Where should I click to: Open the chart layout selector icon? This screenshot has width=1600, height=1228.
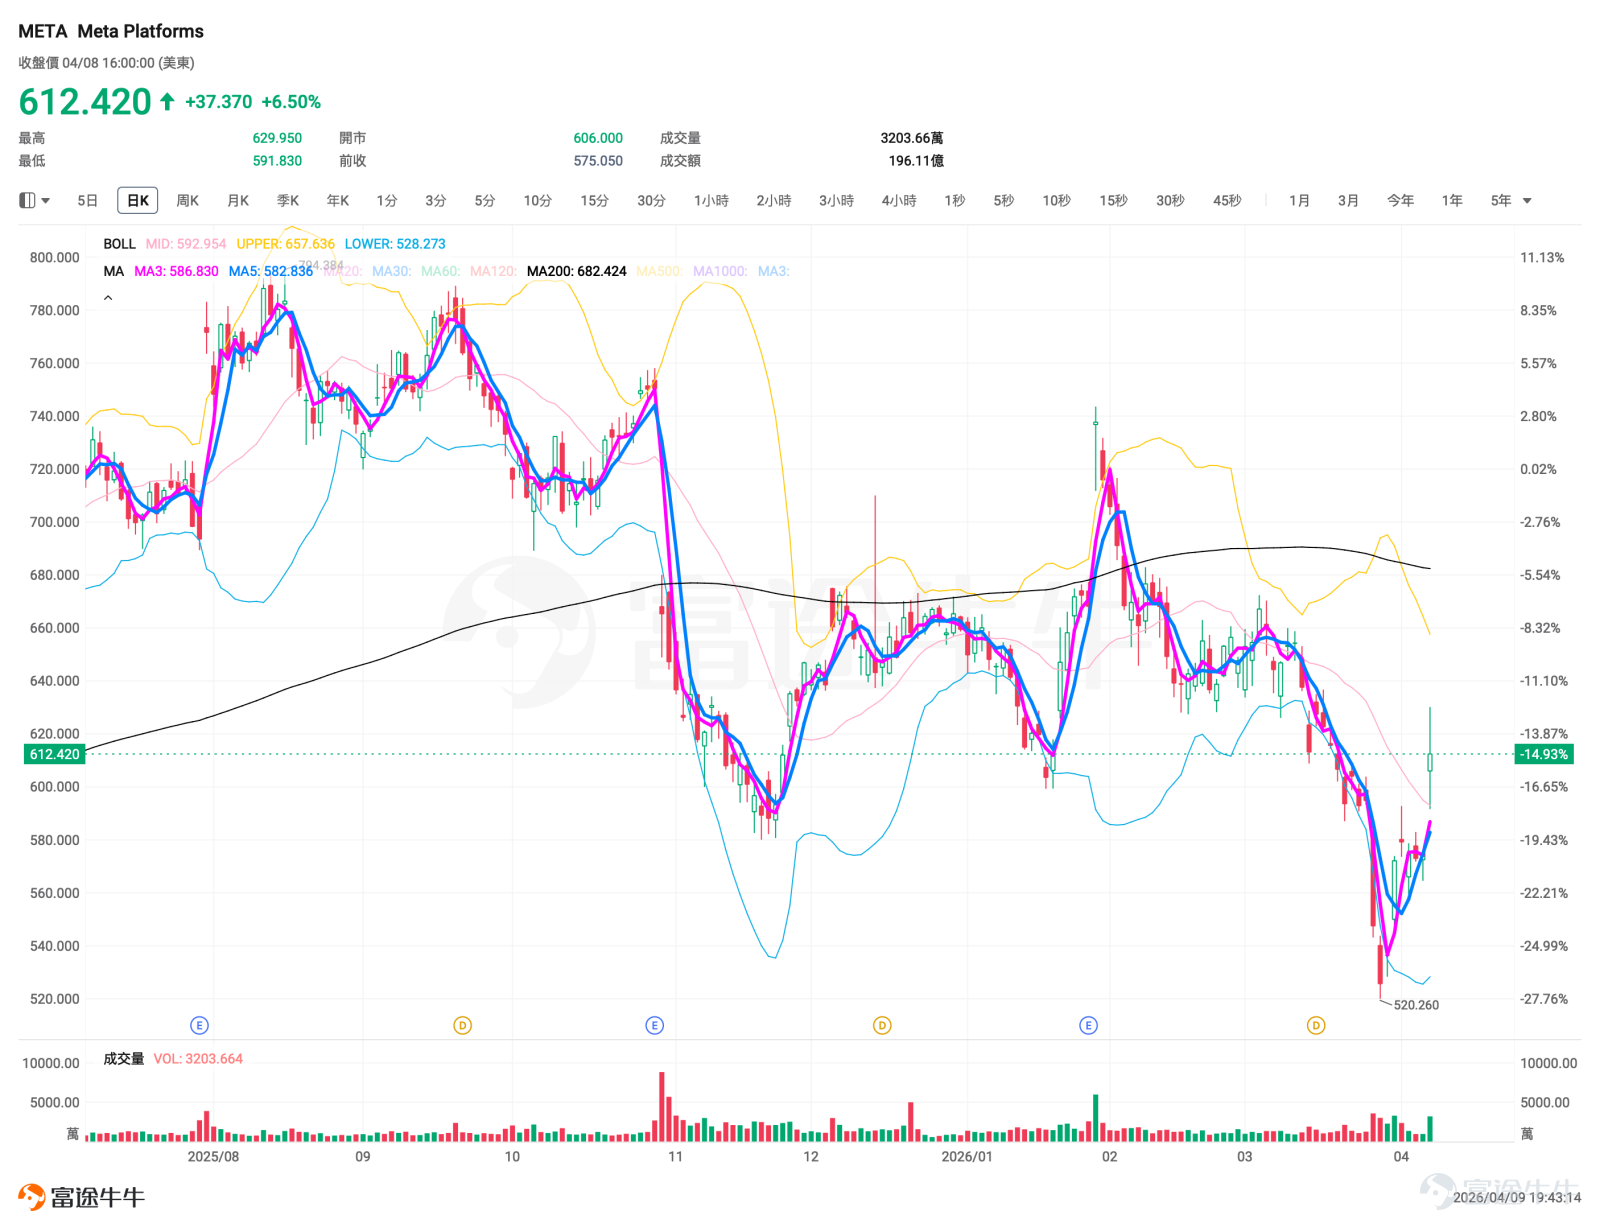[x=27, y=201]
